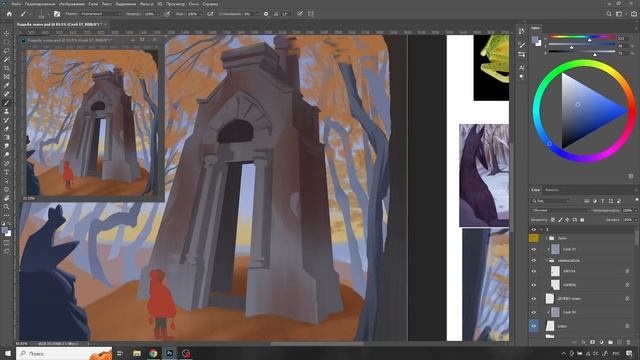Click the taskbar Поиск search box
The height and width of the screenshot is (360, 640).
64,353
